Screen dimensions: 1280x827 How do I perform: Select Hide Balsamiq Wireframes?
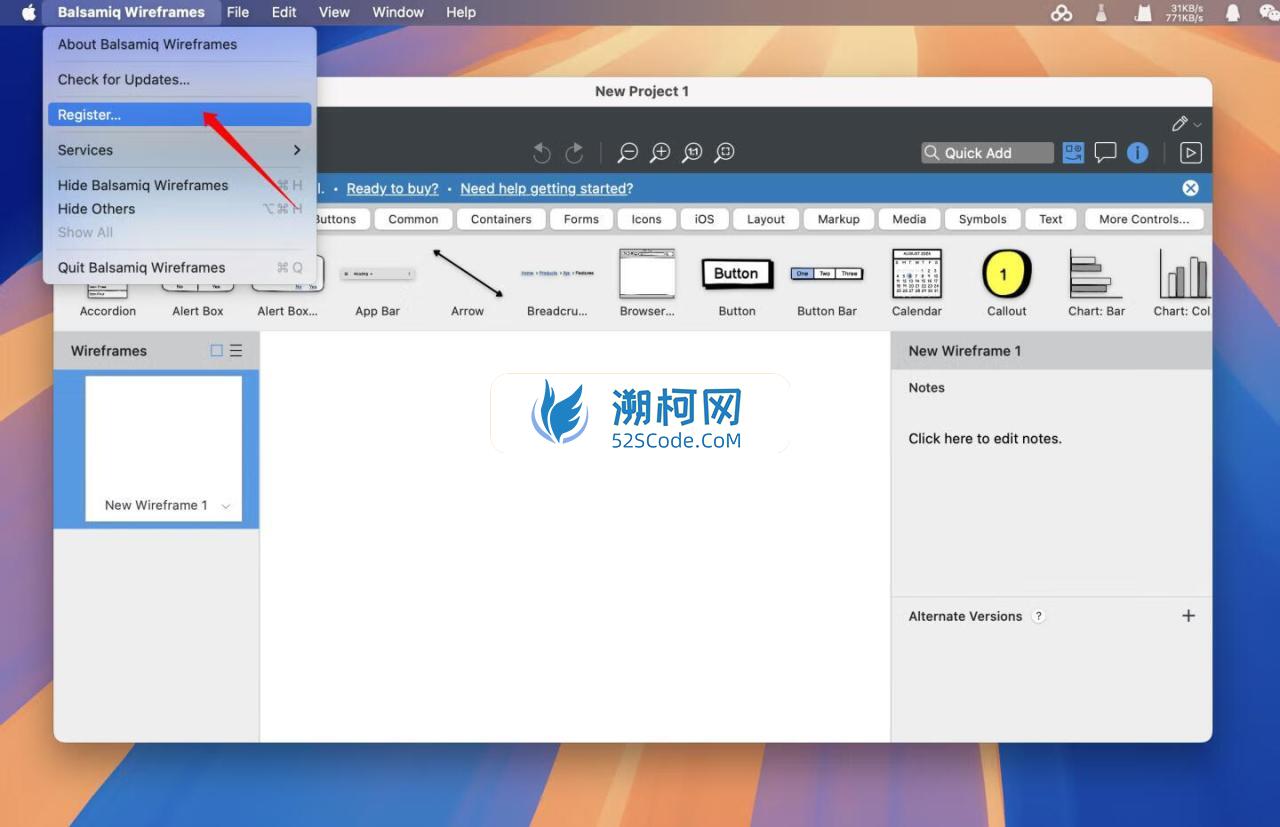point(180,185)
